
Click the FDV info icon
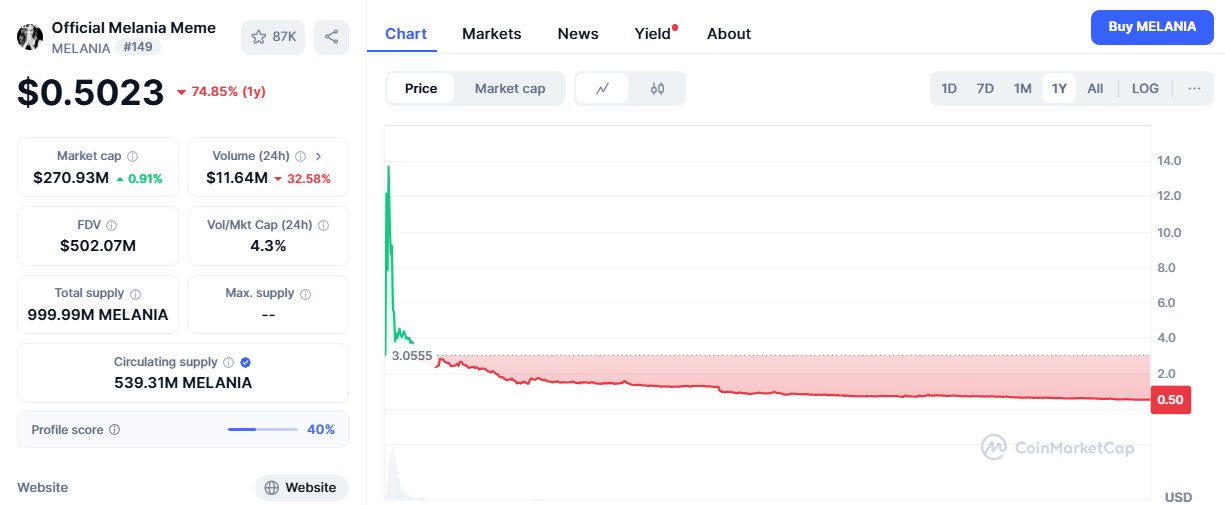coord(112,226)
